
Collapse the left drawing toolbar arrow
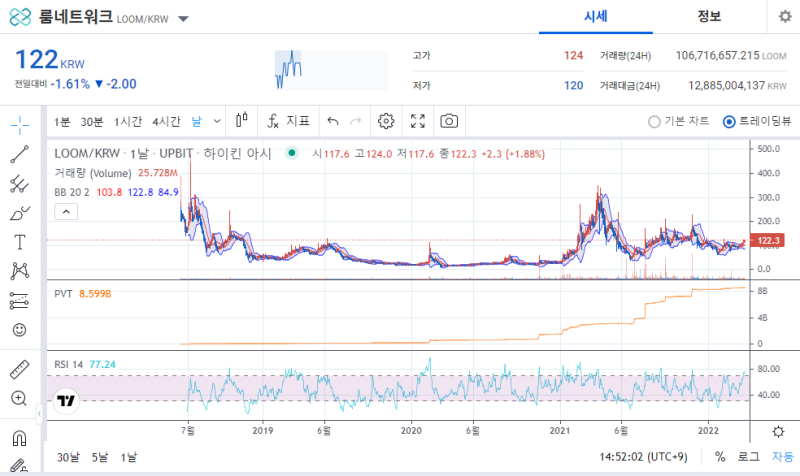(x=39, y=414)
